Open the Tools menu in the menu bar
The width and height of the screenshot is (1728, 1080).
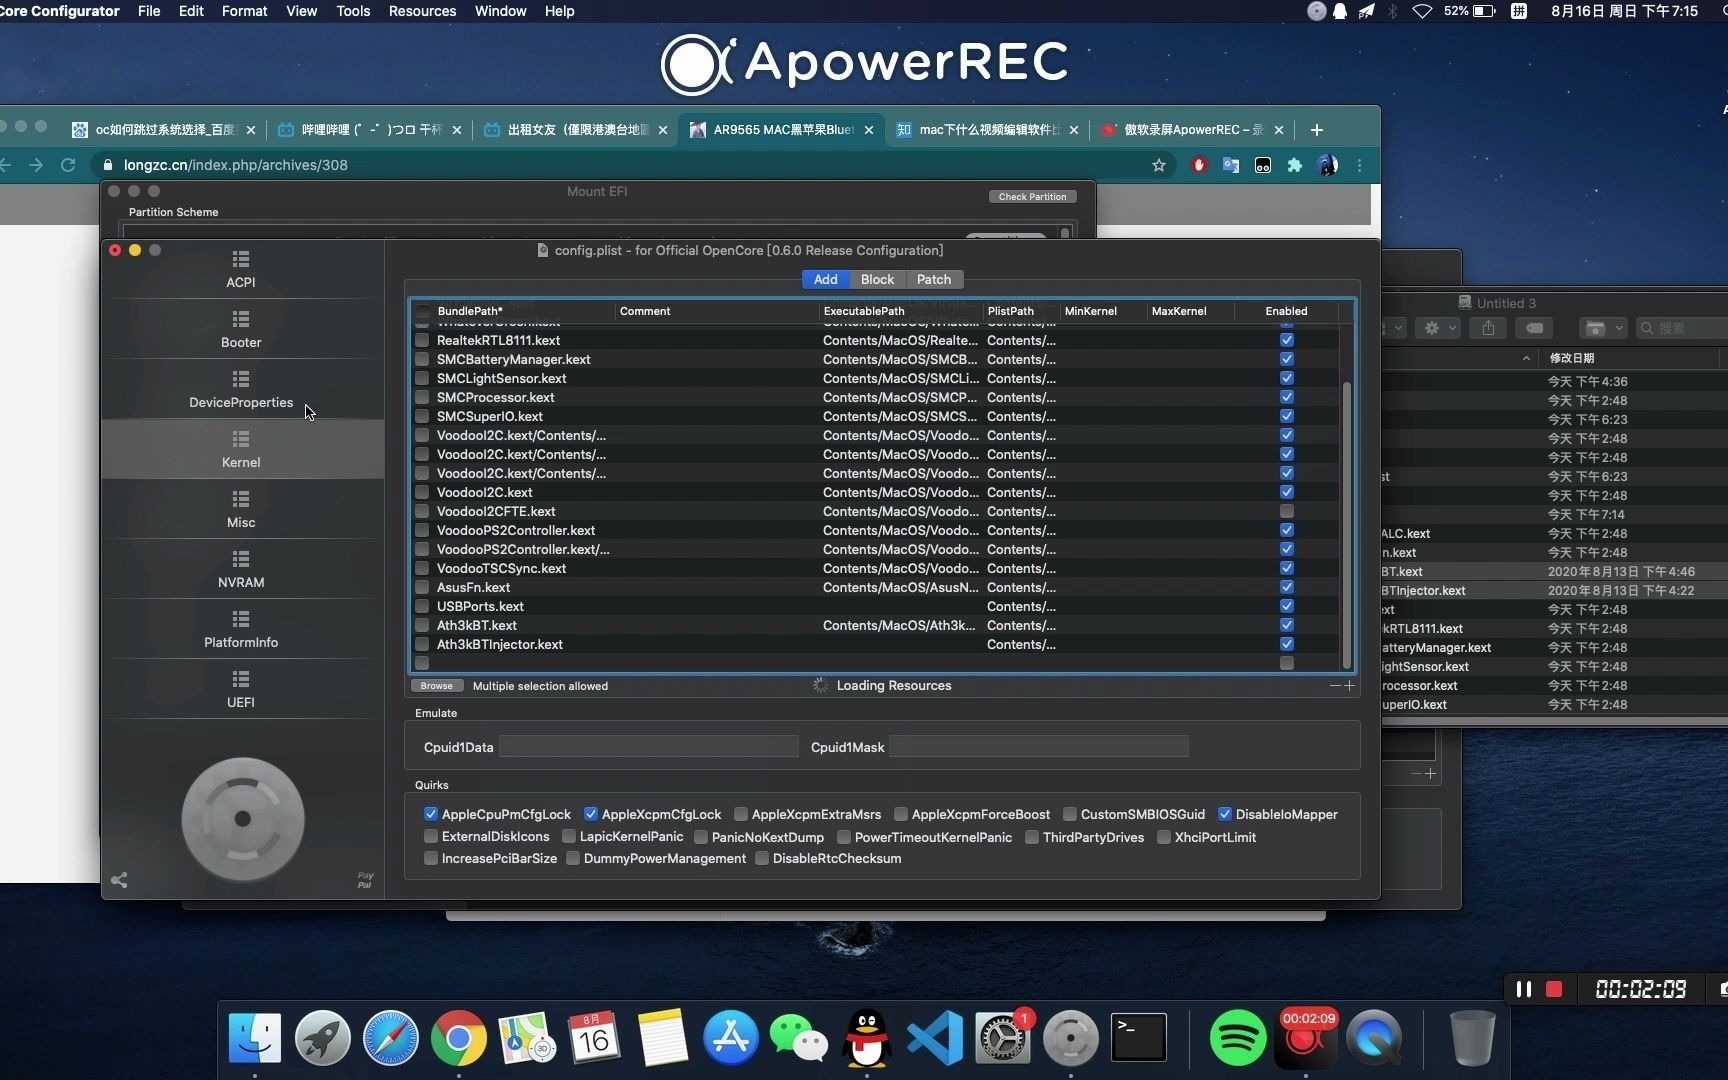(352, 11)
